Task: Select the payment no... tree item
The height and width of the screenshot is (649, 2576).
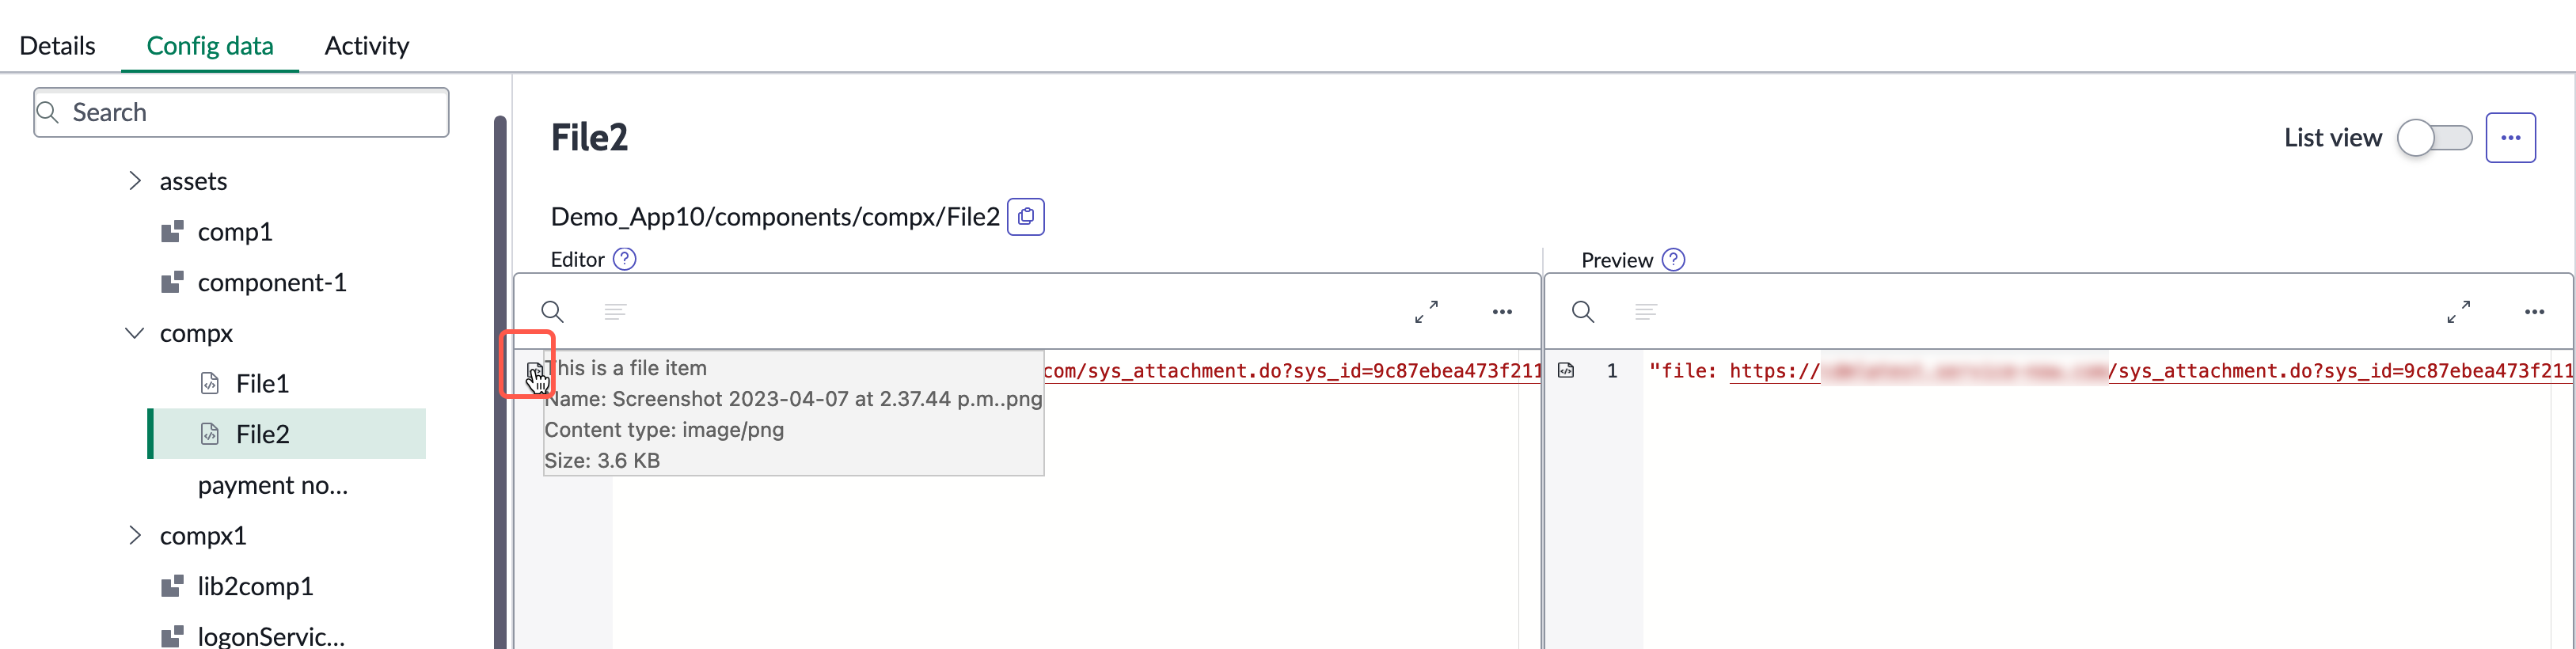Action: [x=272, y=485]
